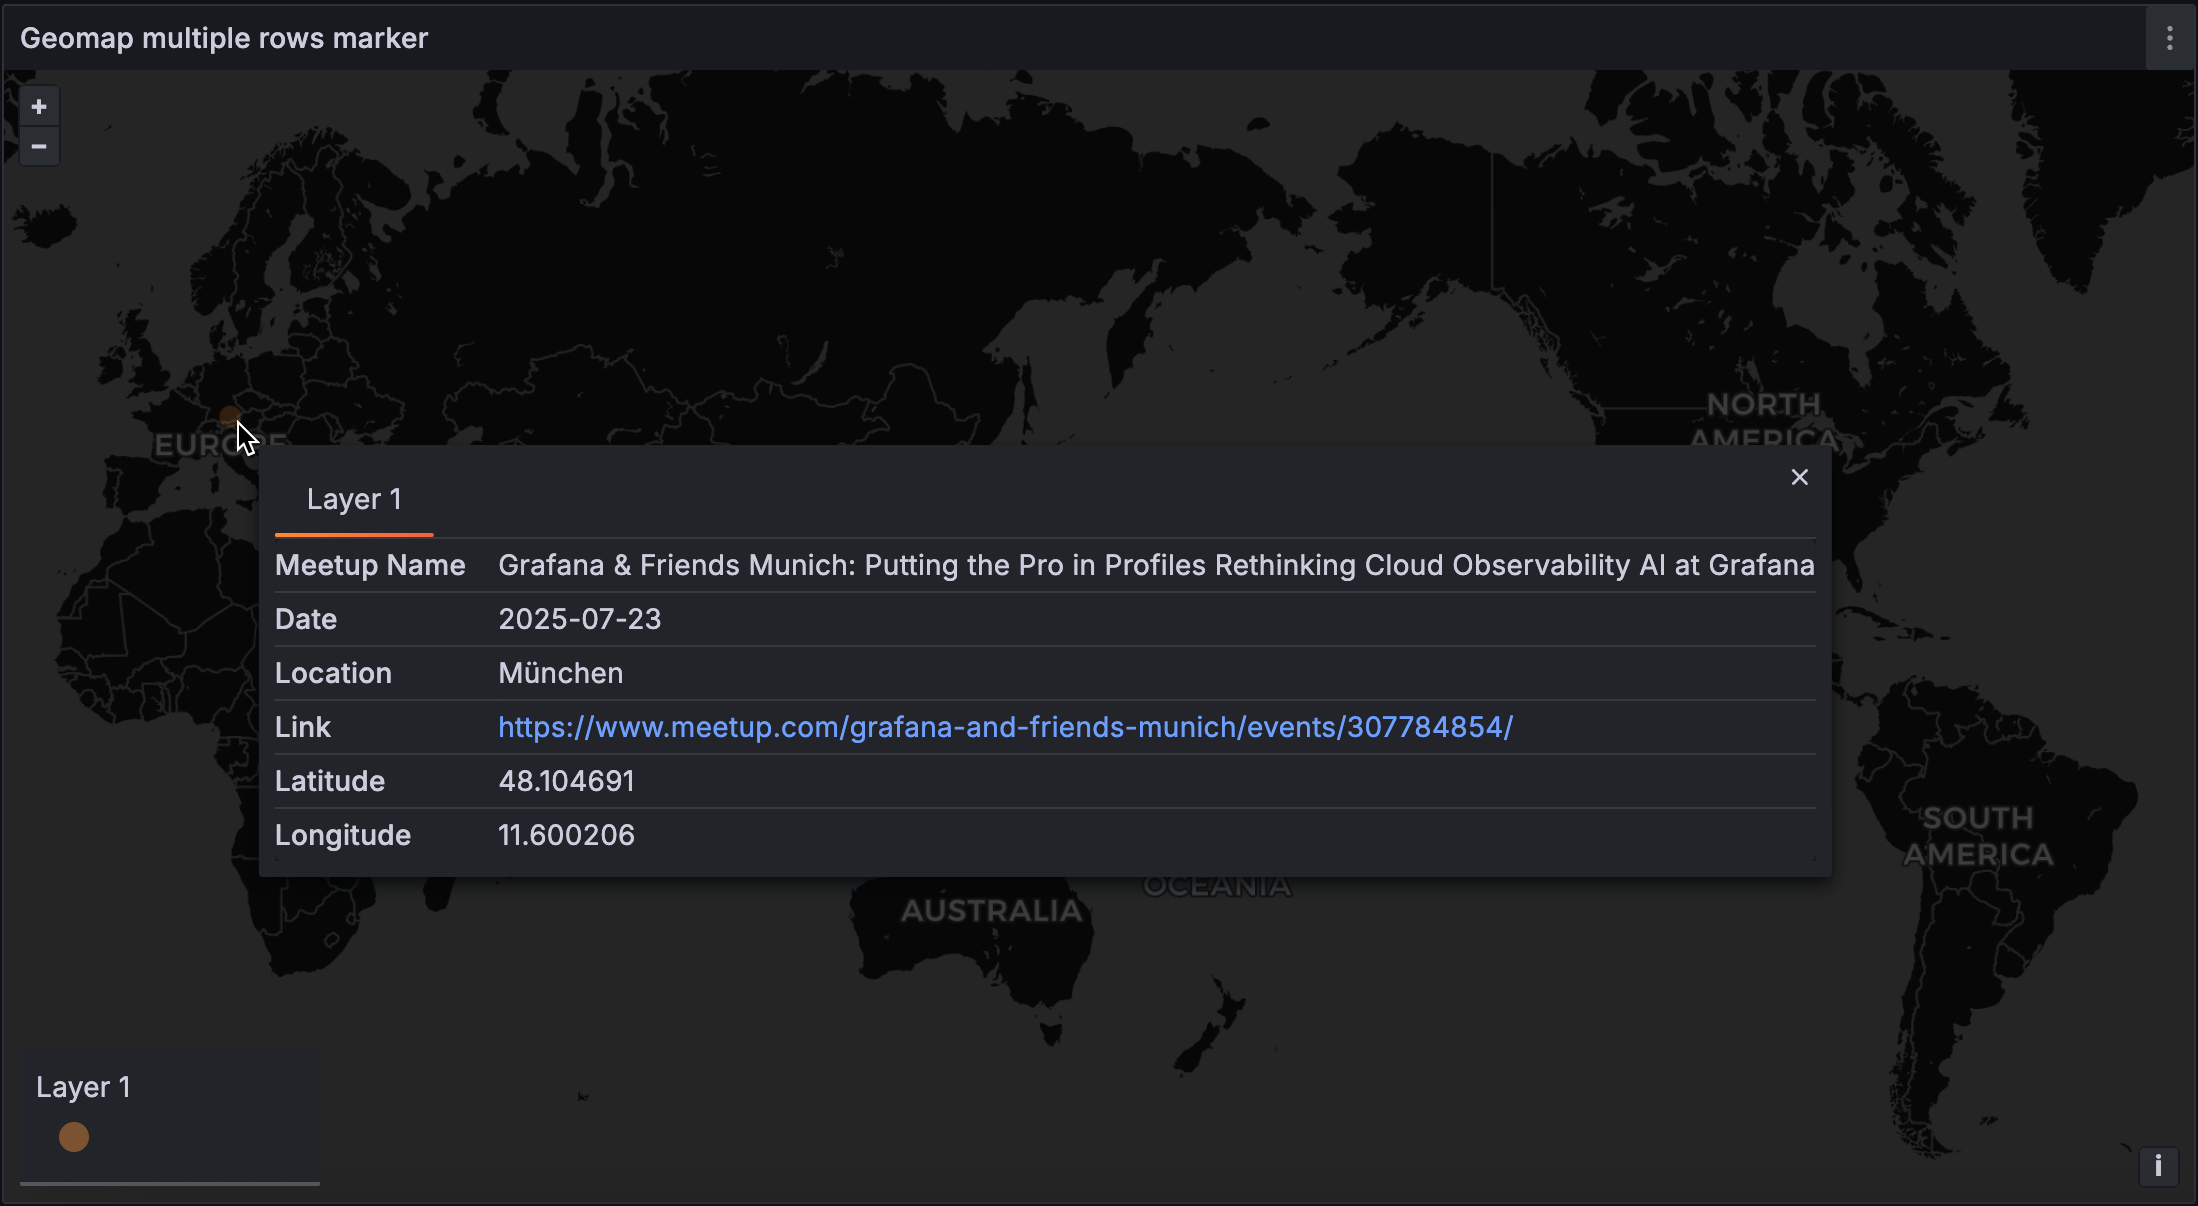The image size is (2198, 1206).
Task: Click the map zoom in plus button
Action: [x=39, y=107]
